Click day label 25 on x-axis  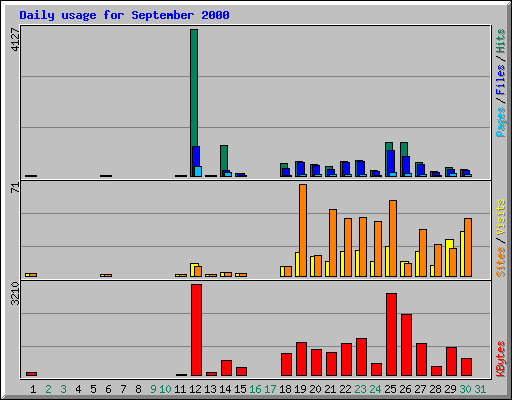pyautogui.click(x=390, y=389)
